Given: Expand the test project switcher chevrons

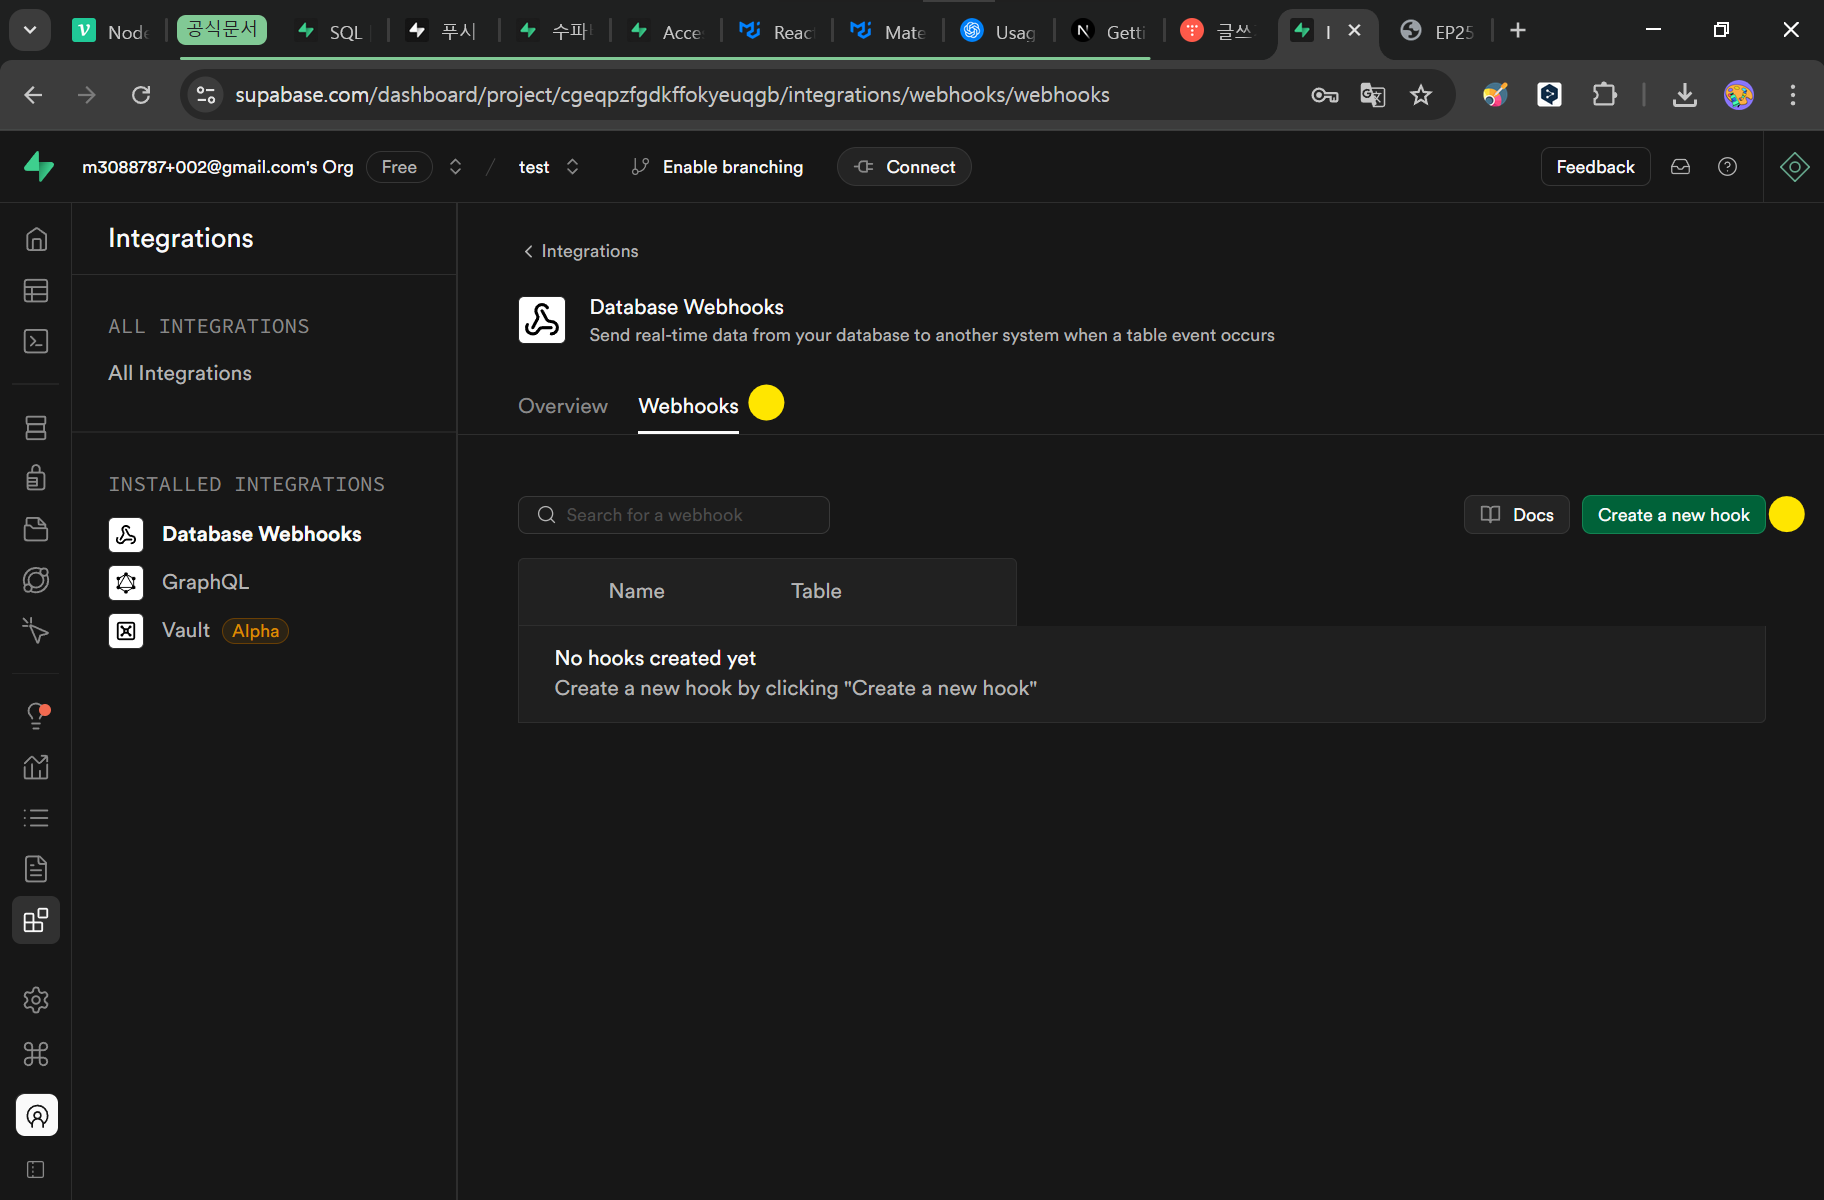Looking at the screenshot, I should (573, 167).
